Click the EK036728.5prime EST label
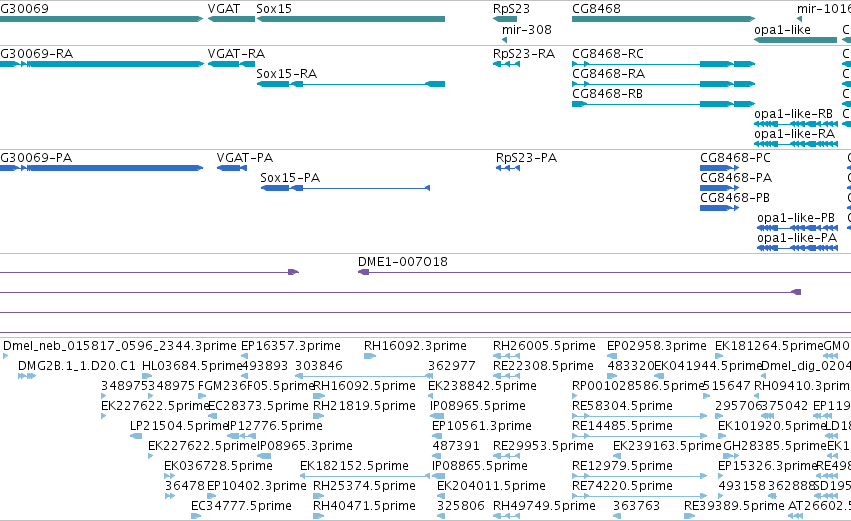The height and width of the screenshot is (521, 851). tap(218, 466)
